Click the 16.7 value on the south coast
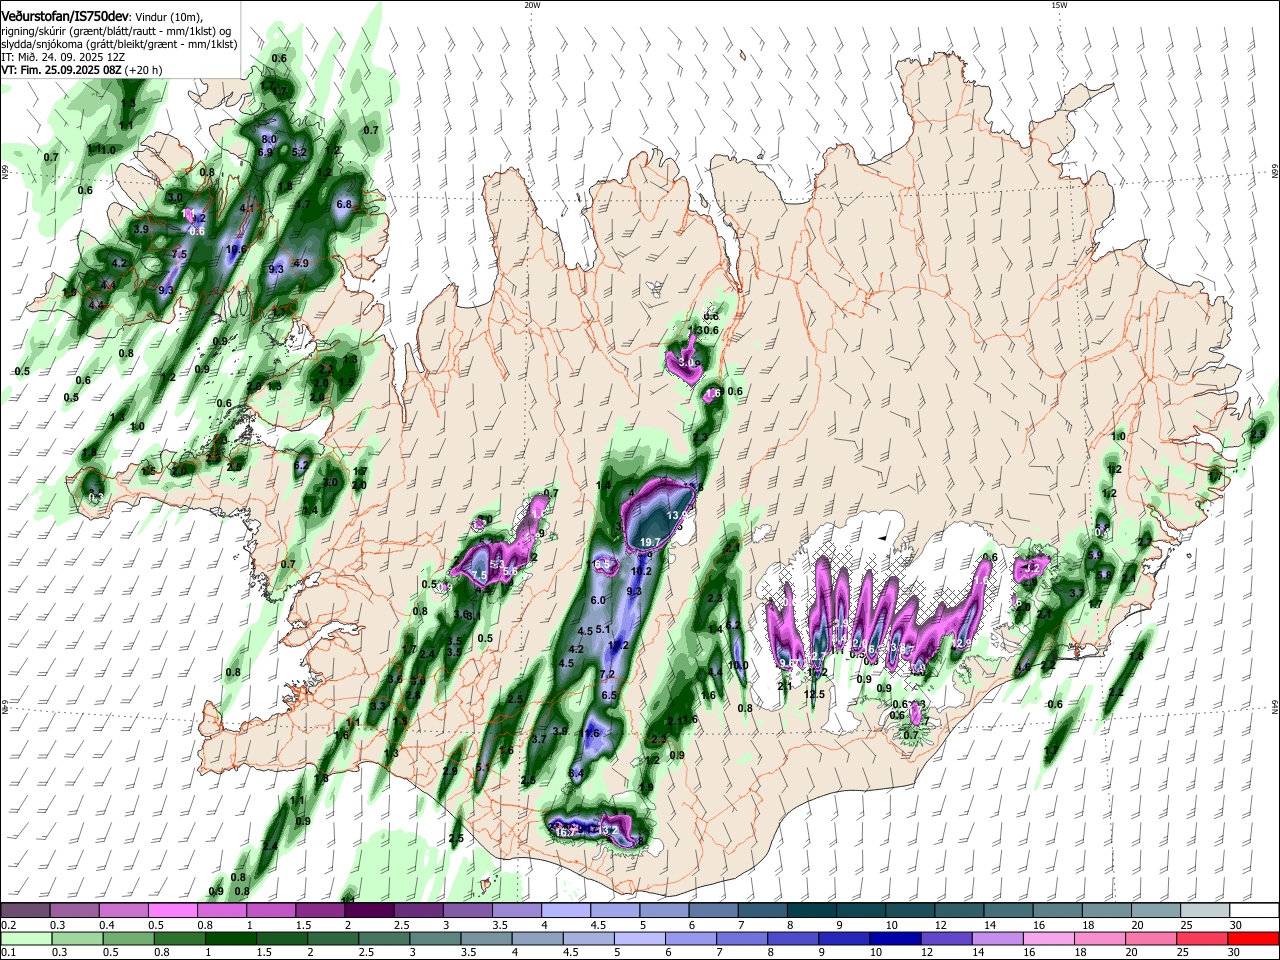1280x960 pixels. 565,832
